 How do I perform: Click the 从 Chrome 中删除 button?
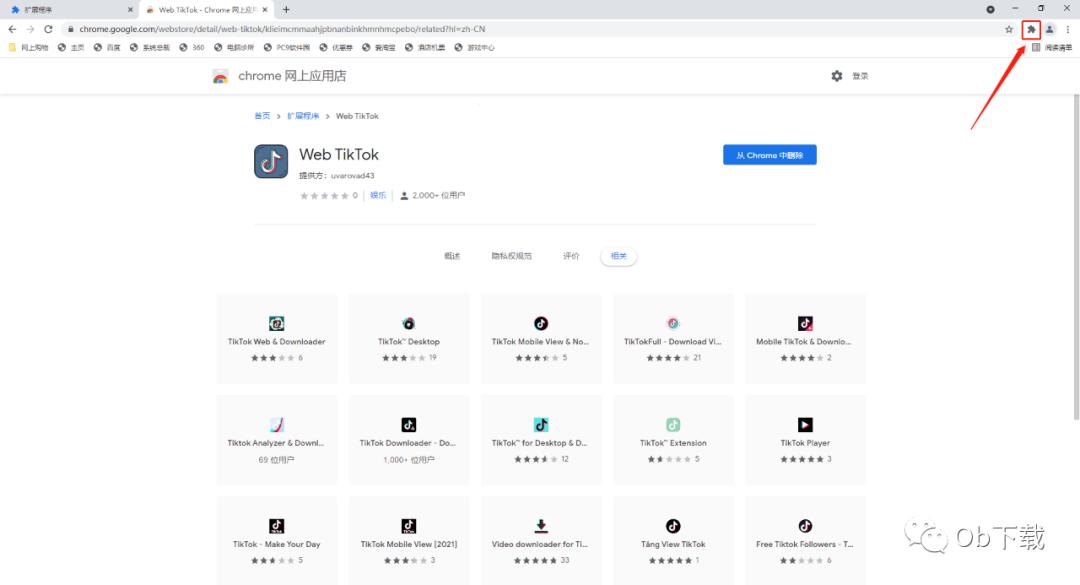[x=769, y=154]
